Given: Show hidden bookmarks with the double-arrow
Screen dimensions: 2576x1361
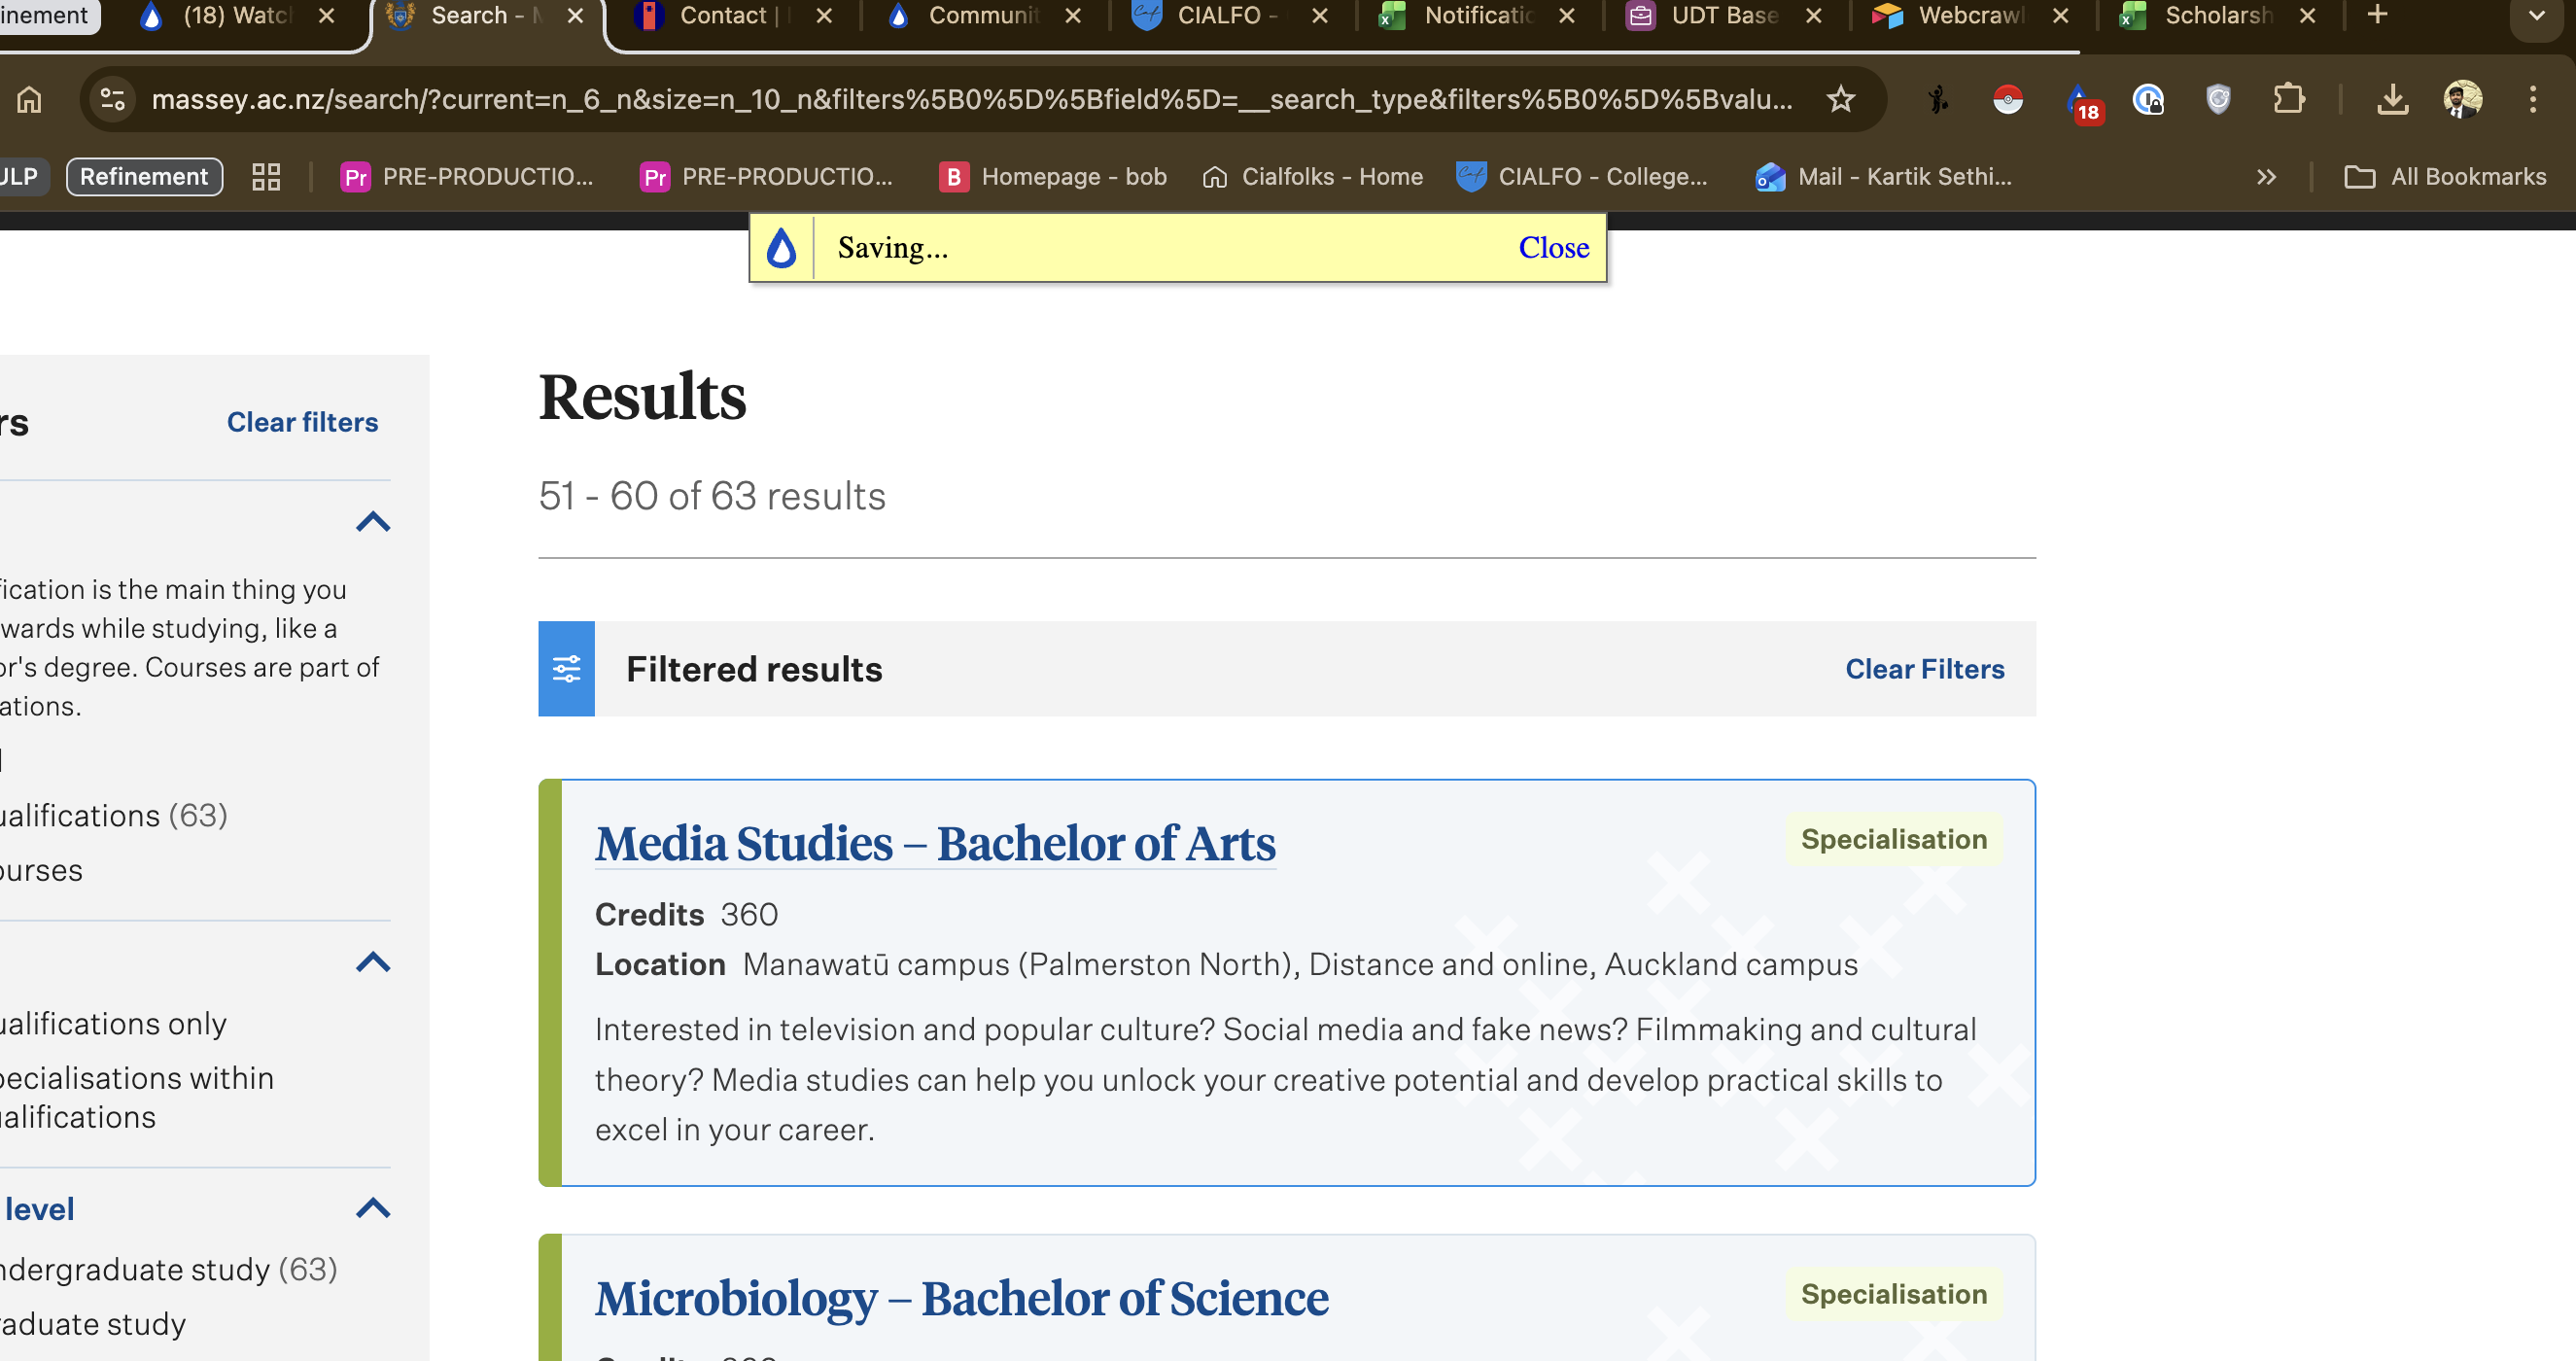Looking at the screenshot, I should click(2266, 177).
